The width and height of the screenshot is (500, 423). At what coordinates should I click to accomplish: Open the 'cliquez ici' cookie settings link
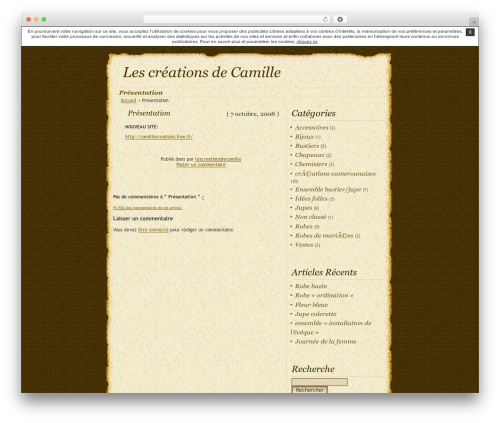[307, 42]
